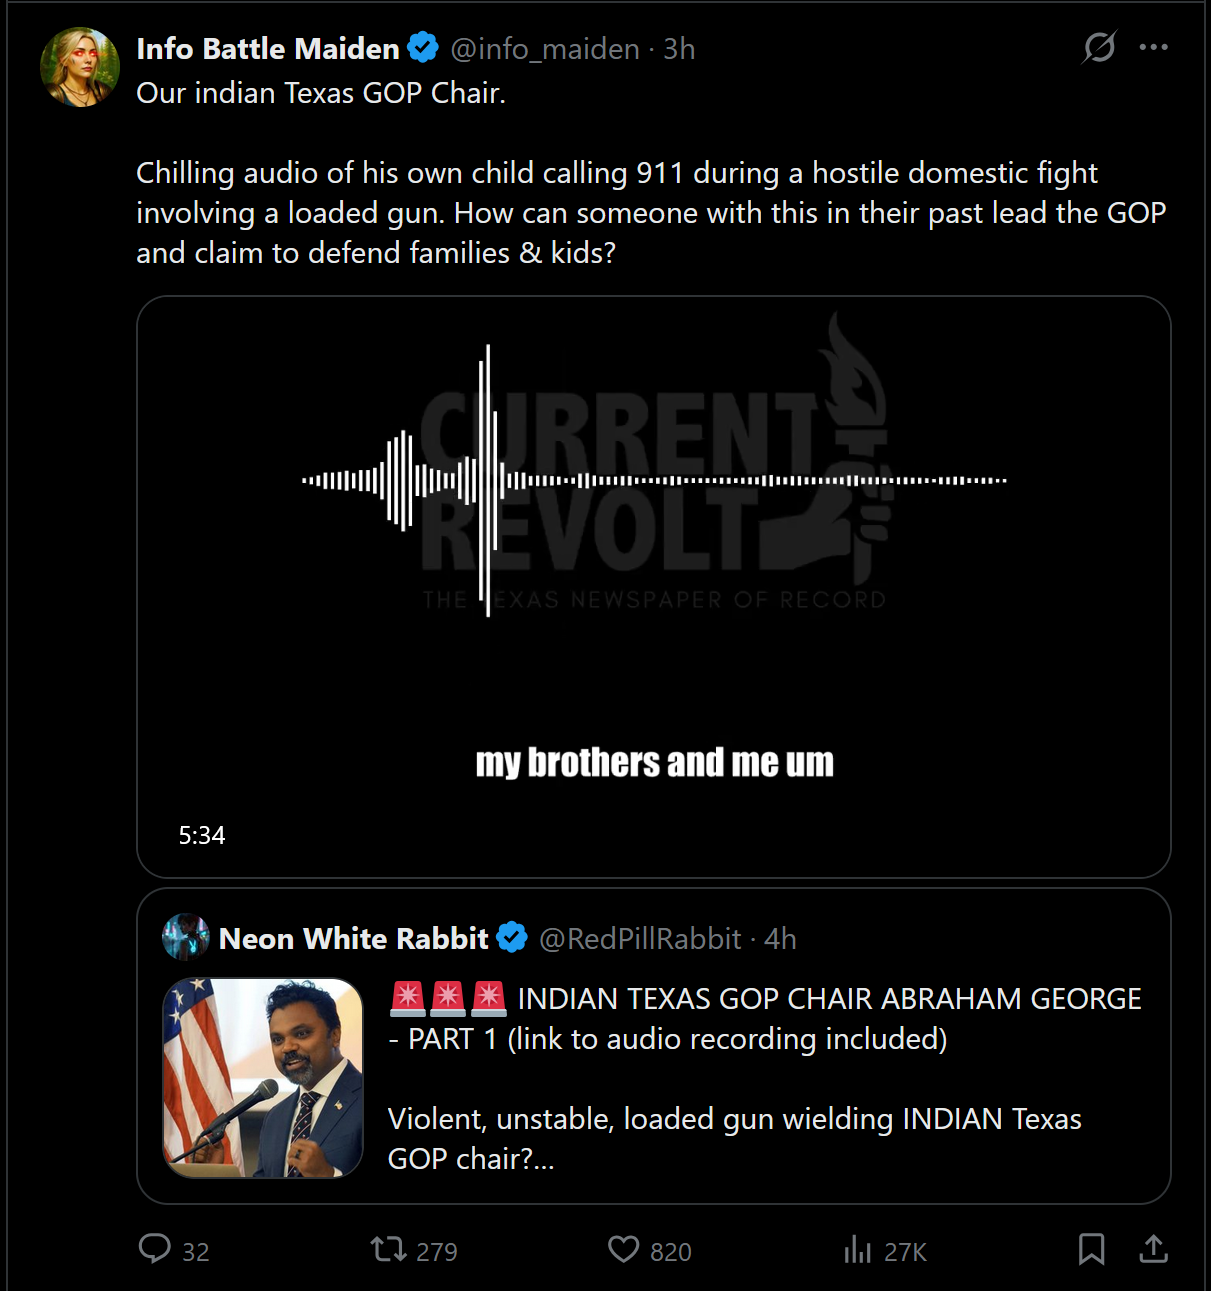Open the @info_maiden handle link
This screenshot has width=1211, height=1291.
[x=545, y=49]
